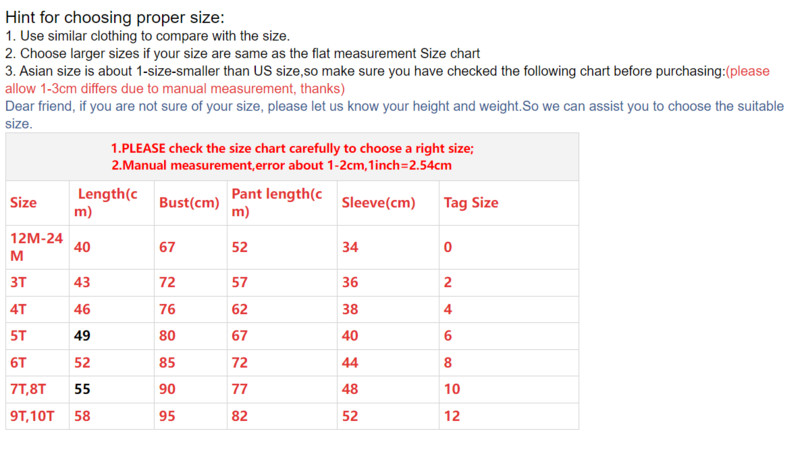Image resolution: width=800 pixels, height=450 pixels.
Task: Click the Pant length column header
Action: click(277, 203)
